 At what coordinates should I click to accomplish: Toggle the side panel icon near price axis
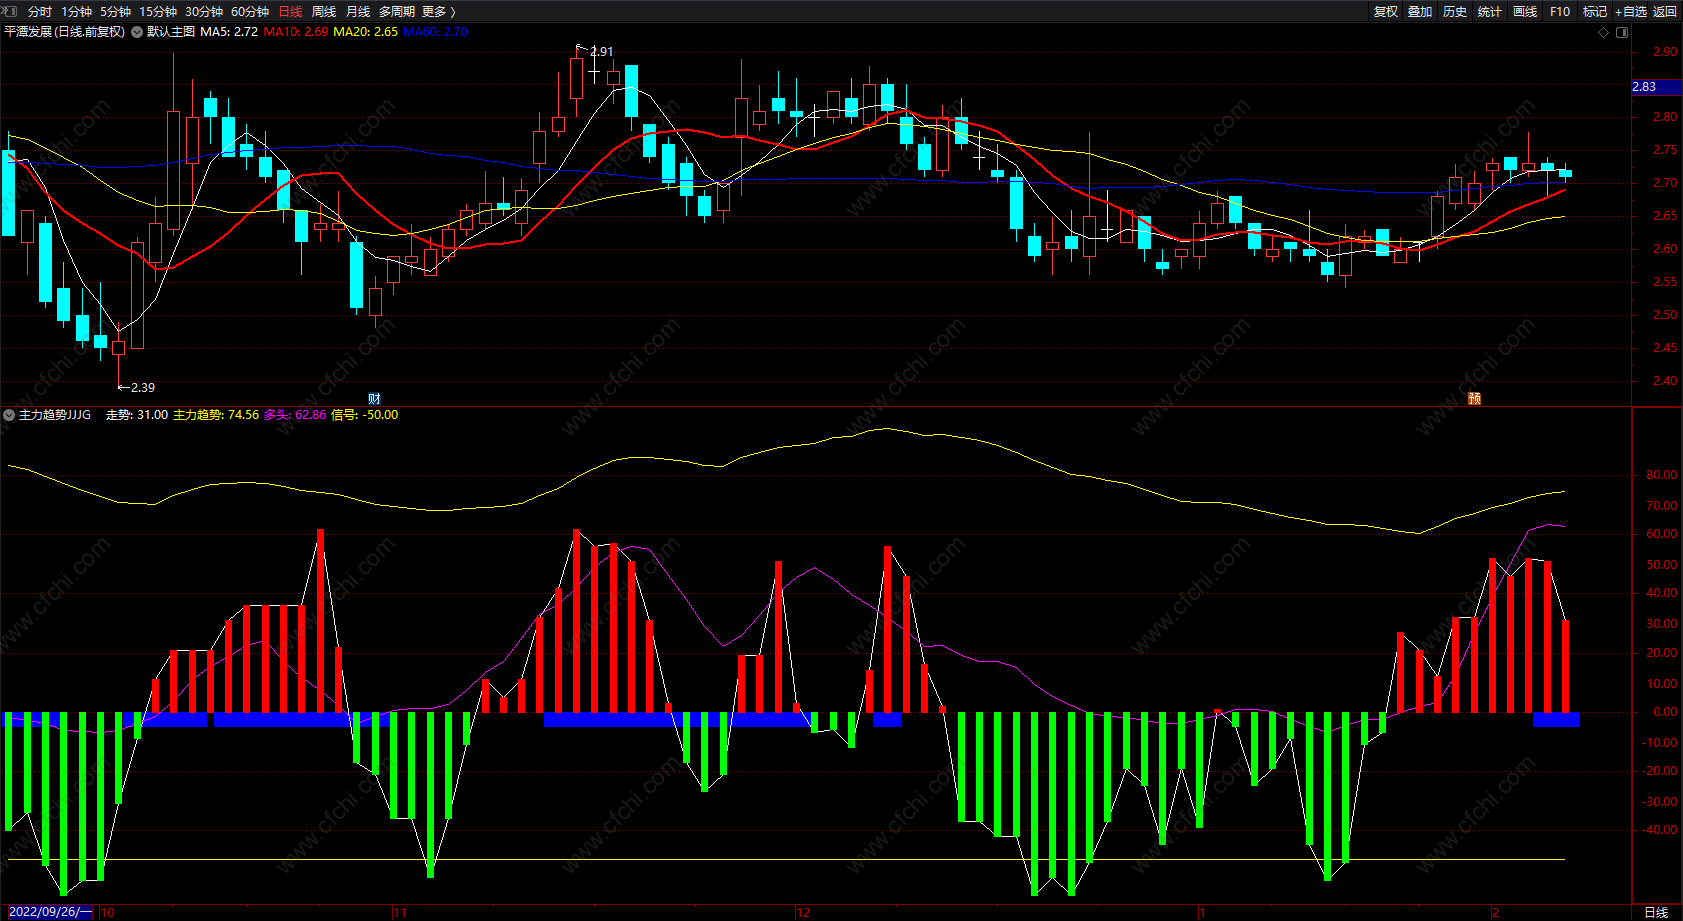coord(1622,32)
